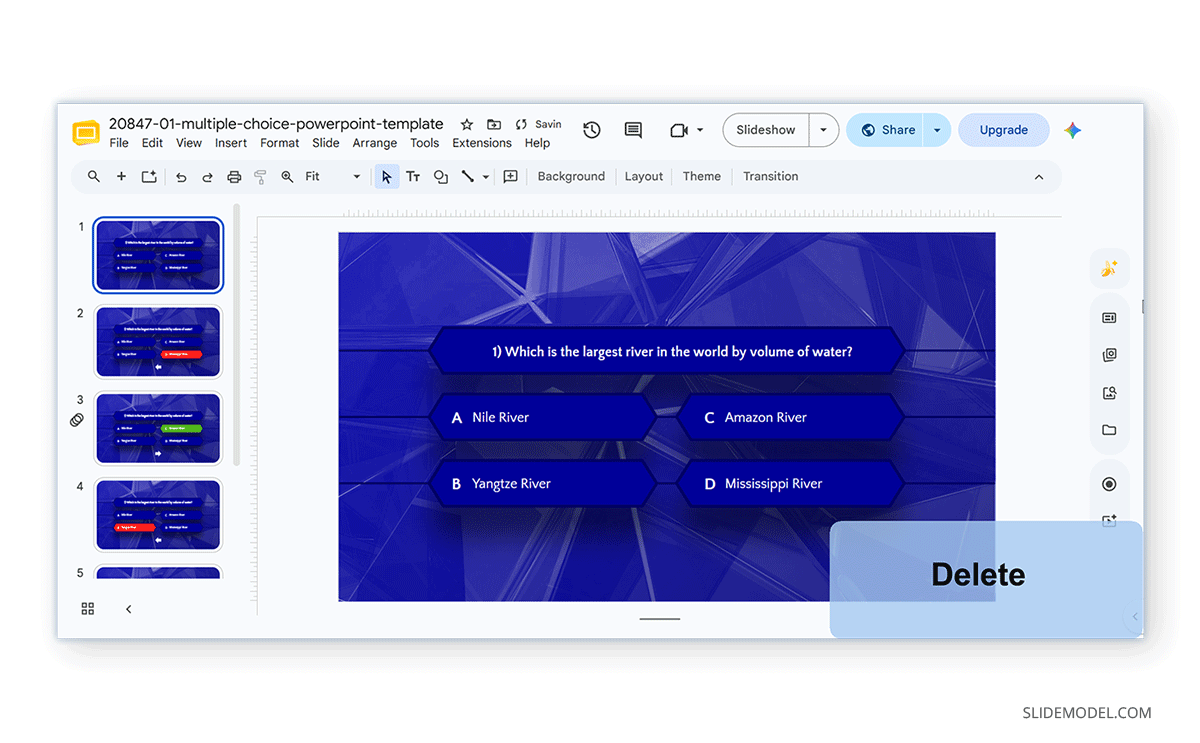Star the presentation document
The width and height of the screenshot is (1200, 743).
[x=466, y=125]
